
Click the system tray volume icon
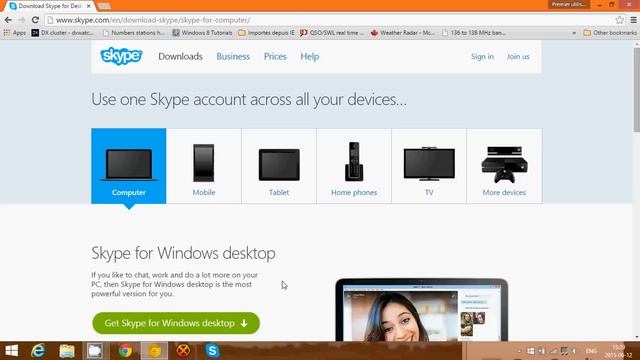(574, 351)
